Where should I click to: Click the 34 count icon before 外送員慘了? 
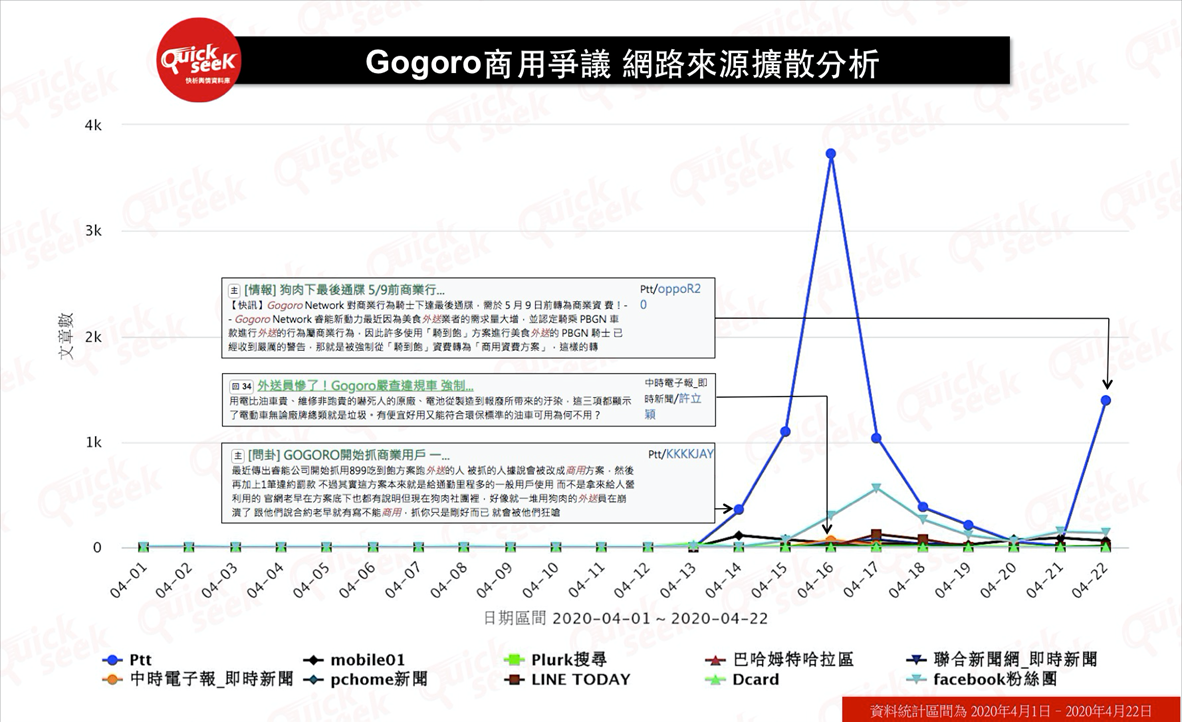click(241, 386)
